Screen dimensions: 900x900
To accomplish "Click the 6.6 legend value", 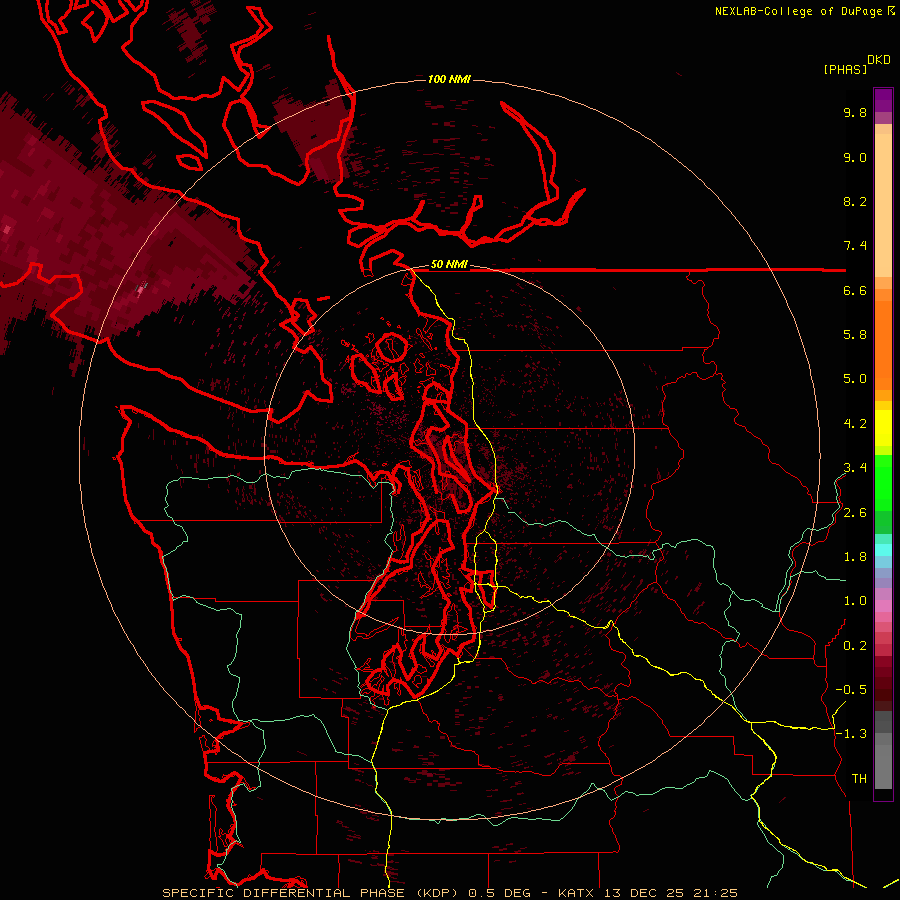I will click(855, 290).
